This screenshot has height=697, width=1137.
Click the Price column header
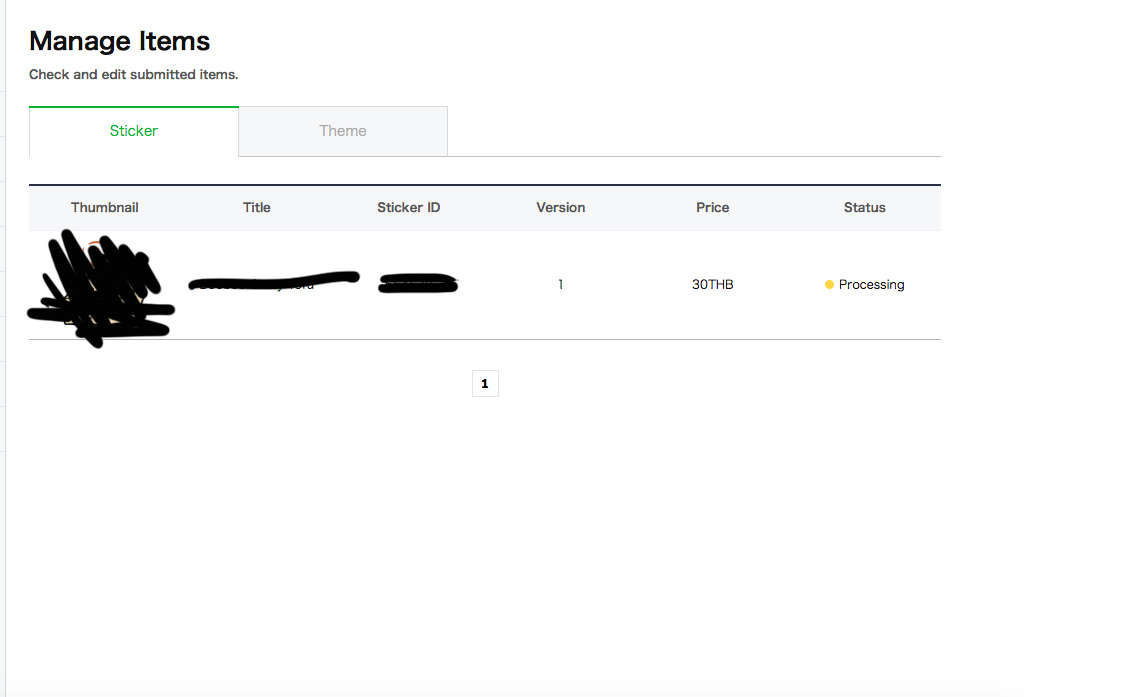(713, 207)
